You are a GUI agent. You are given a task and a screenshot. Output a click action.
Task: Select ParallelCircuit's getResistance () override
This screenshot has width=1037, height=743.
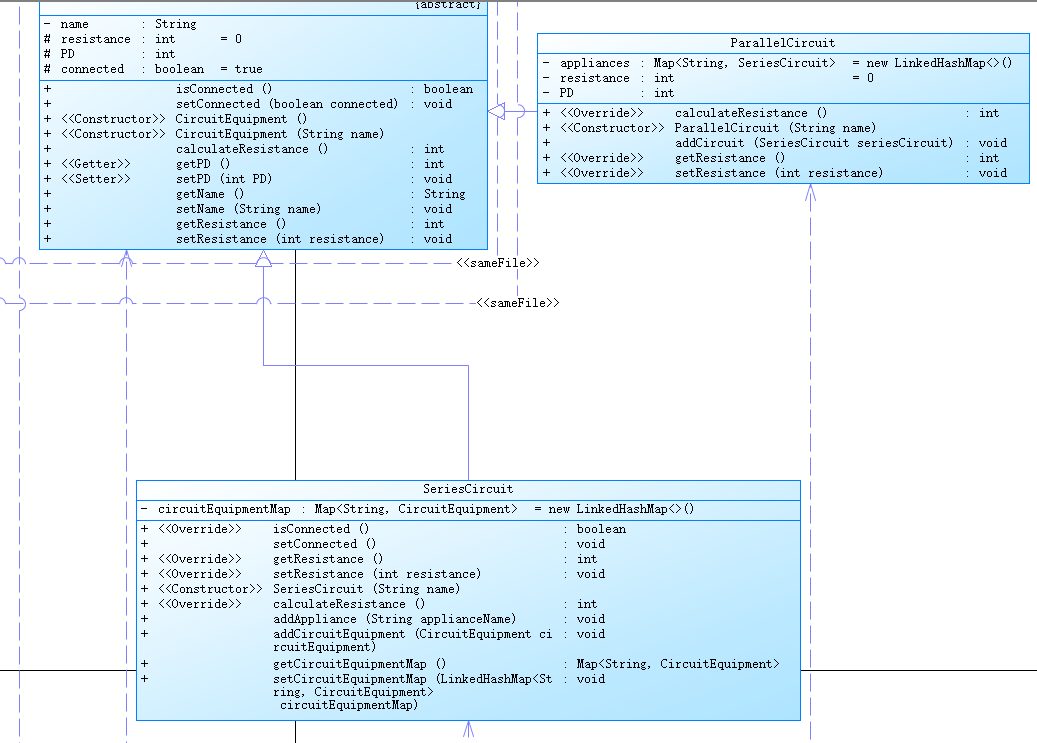tap(770, 158)
